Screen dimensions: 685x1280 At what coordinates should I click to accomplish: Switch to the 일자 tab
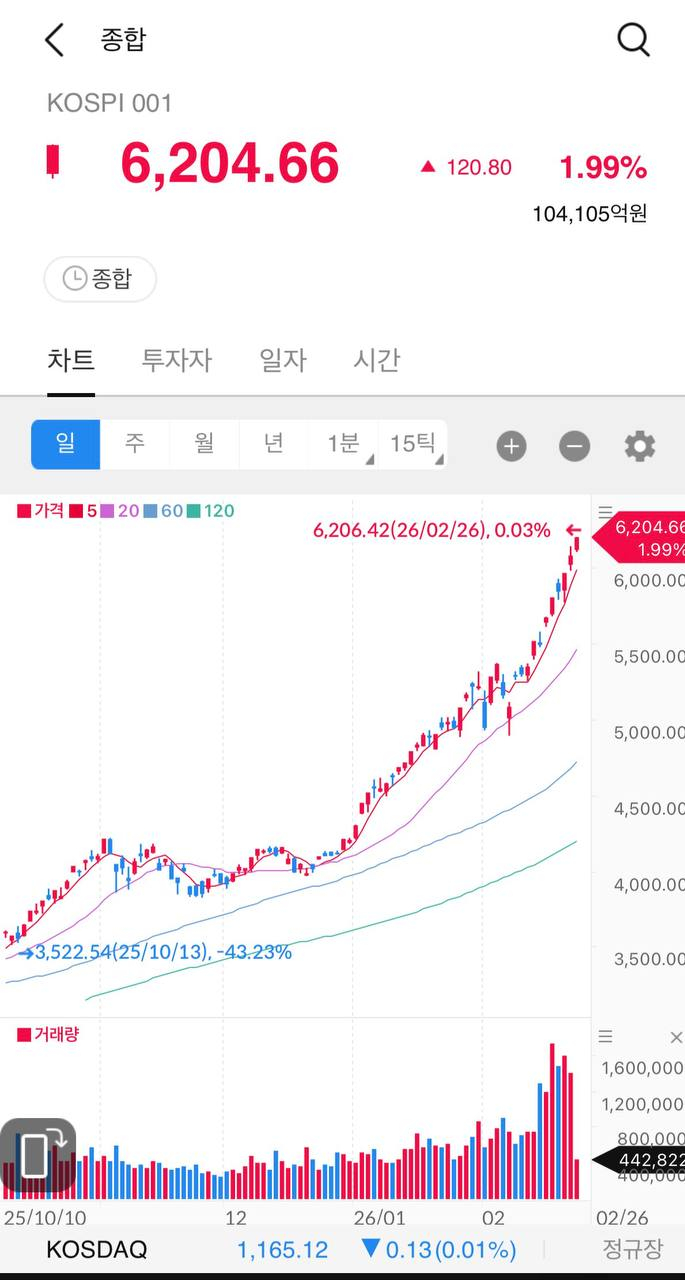pyautogui.click(x=283, y=360)
